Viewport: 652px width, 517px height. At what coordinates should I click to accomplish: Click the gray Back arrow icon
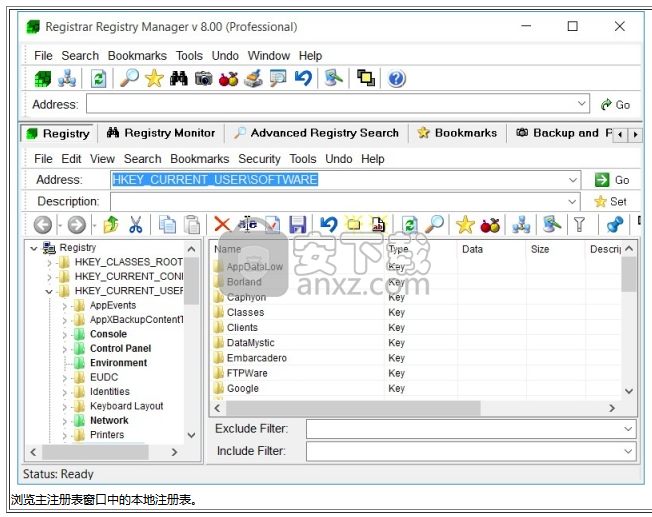(x=43, y=225)
